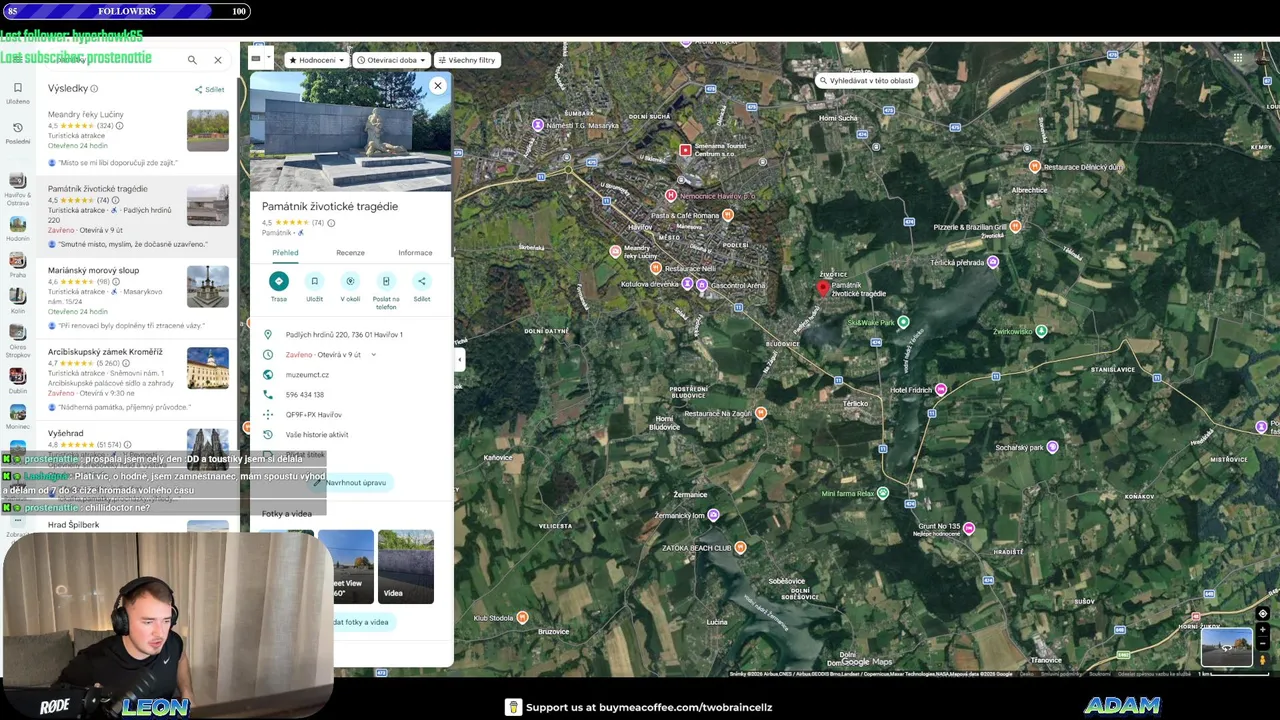Click Ski&Wake Park green map marker
Viewport: 1280px width, 720px height.
(x=903, y=322)
